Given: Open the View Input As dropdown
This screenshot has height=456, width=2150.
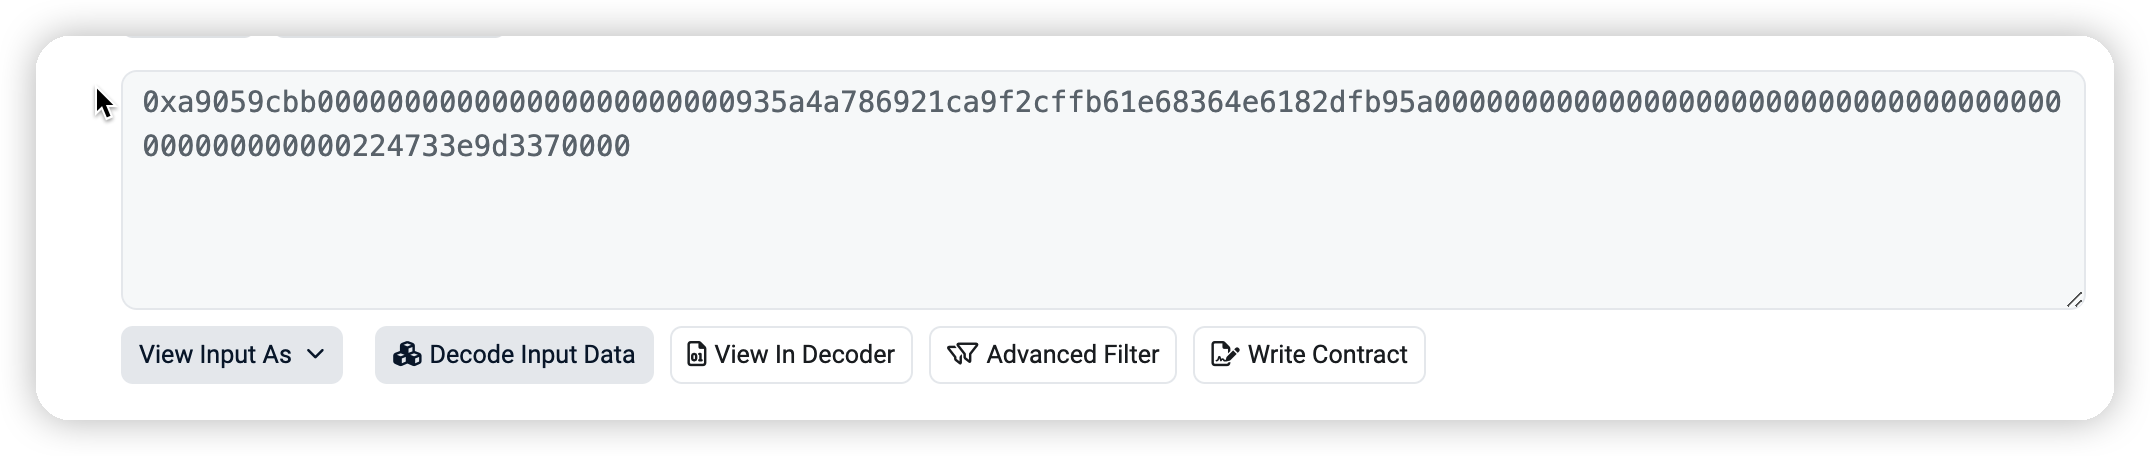Looking at the screenshot, I should 232,355.
